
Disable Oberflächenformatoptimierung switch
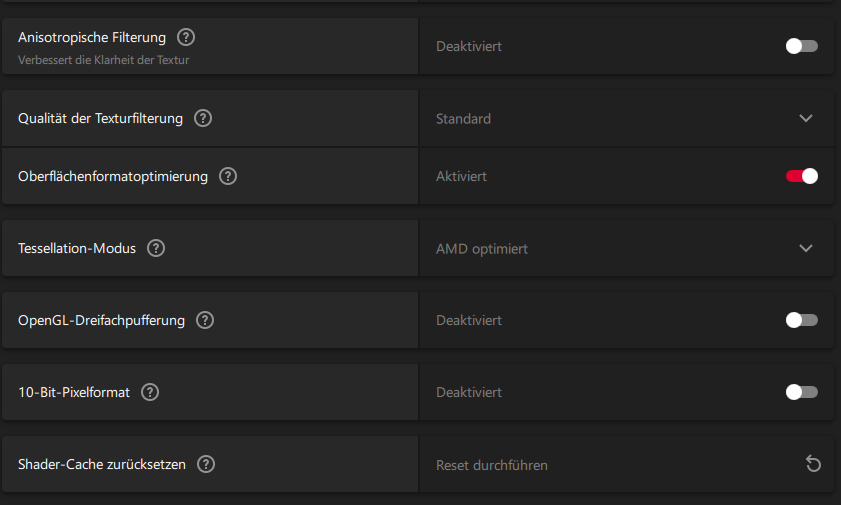click(801, 176)
